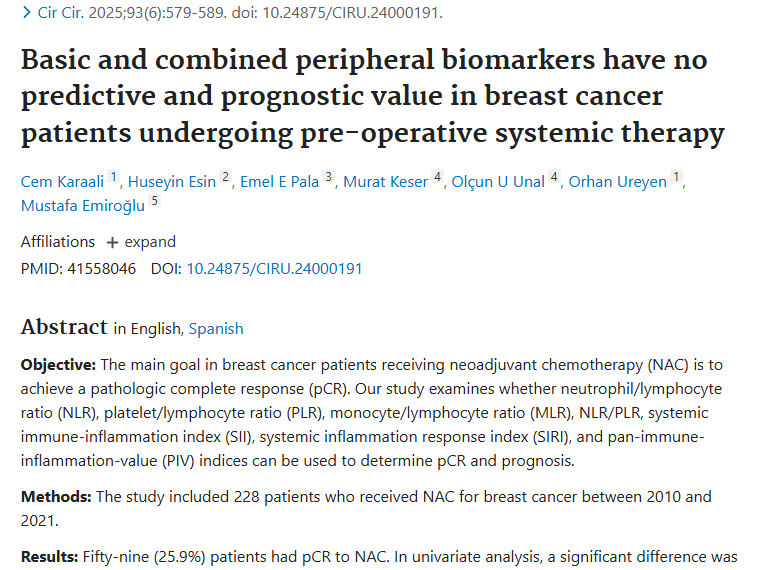Open author Cem Karaali's link
This screenshot has width=760, height=570.
pyautogui.click(x=63, y=182)
